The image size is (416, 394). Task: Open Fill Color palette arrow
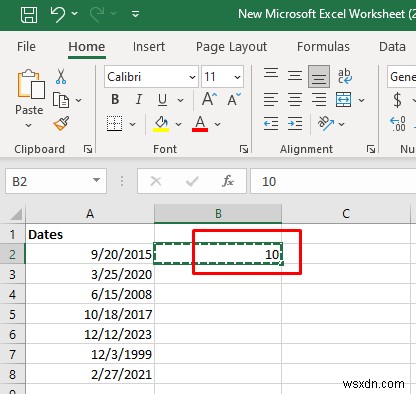coord(178,124)
